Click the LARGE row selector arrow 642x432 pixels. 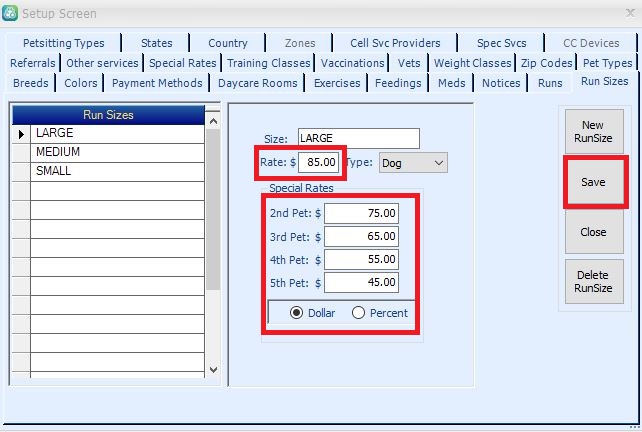tap(21, 133)
